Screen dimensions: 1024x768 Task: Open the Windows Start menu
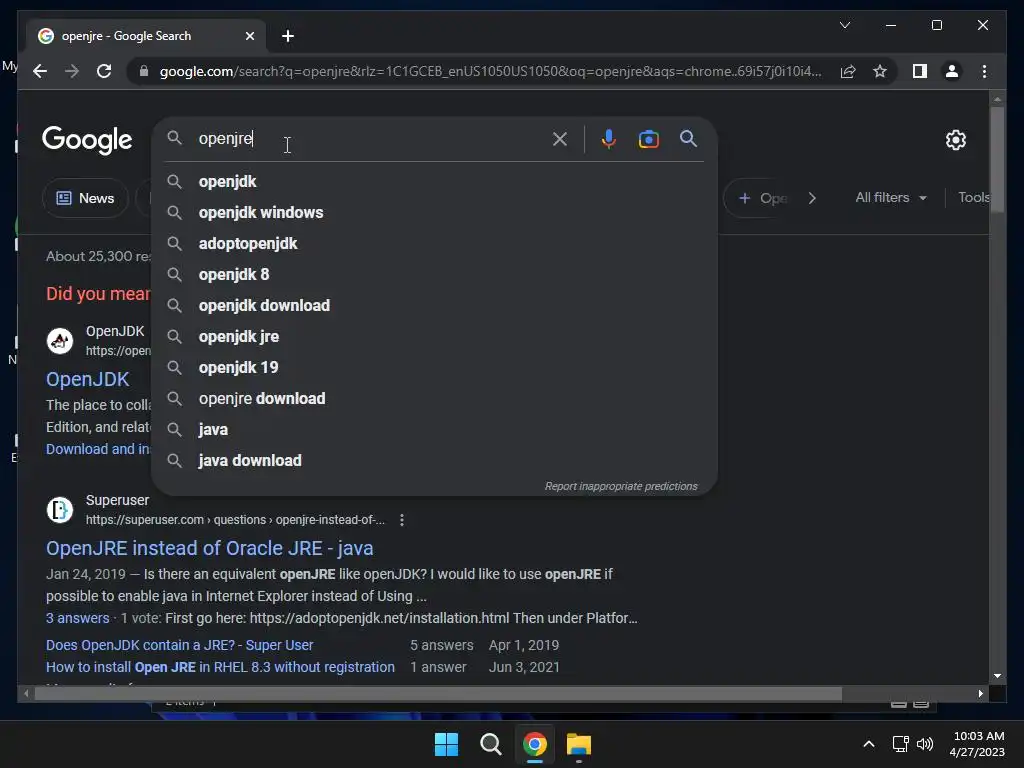coord(447,744)
